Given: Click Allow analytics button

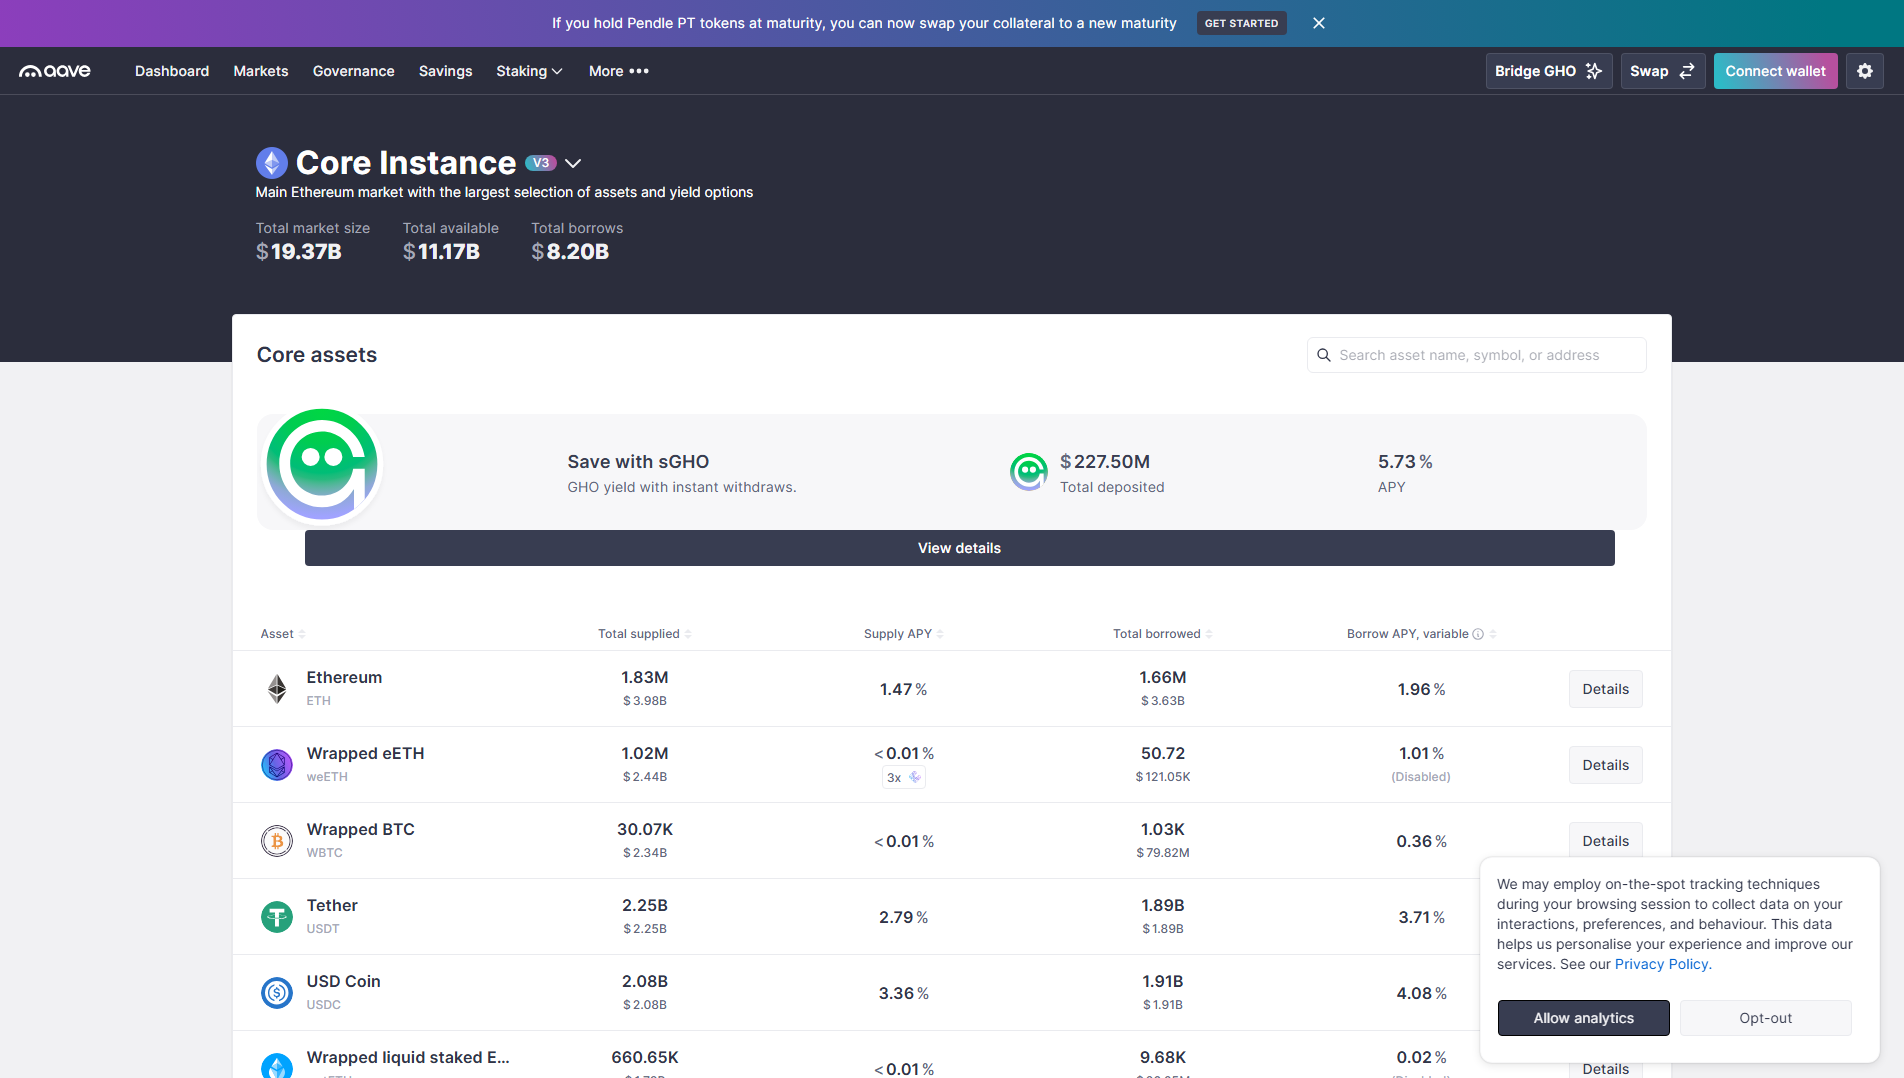Looking at the screenshot, I should click(x=1584, y=1018).
